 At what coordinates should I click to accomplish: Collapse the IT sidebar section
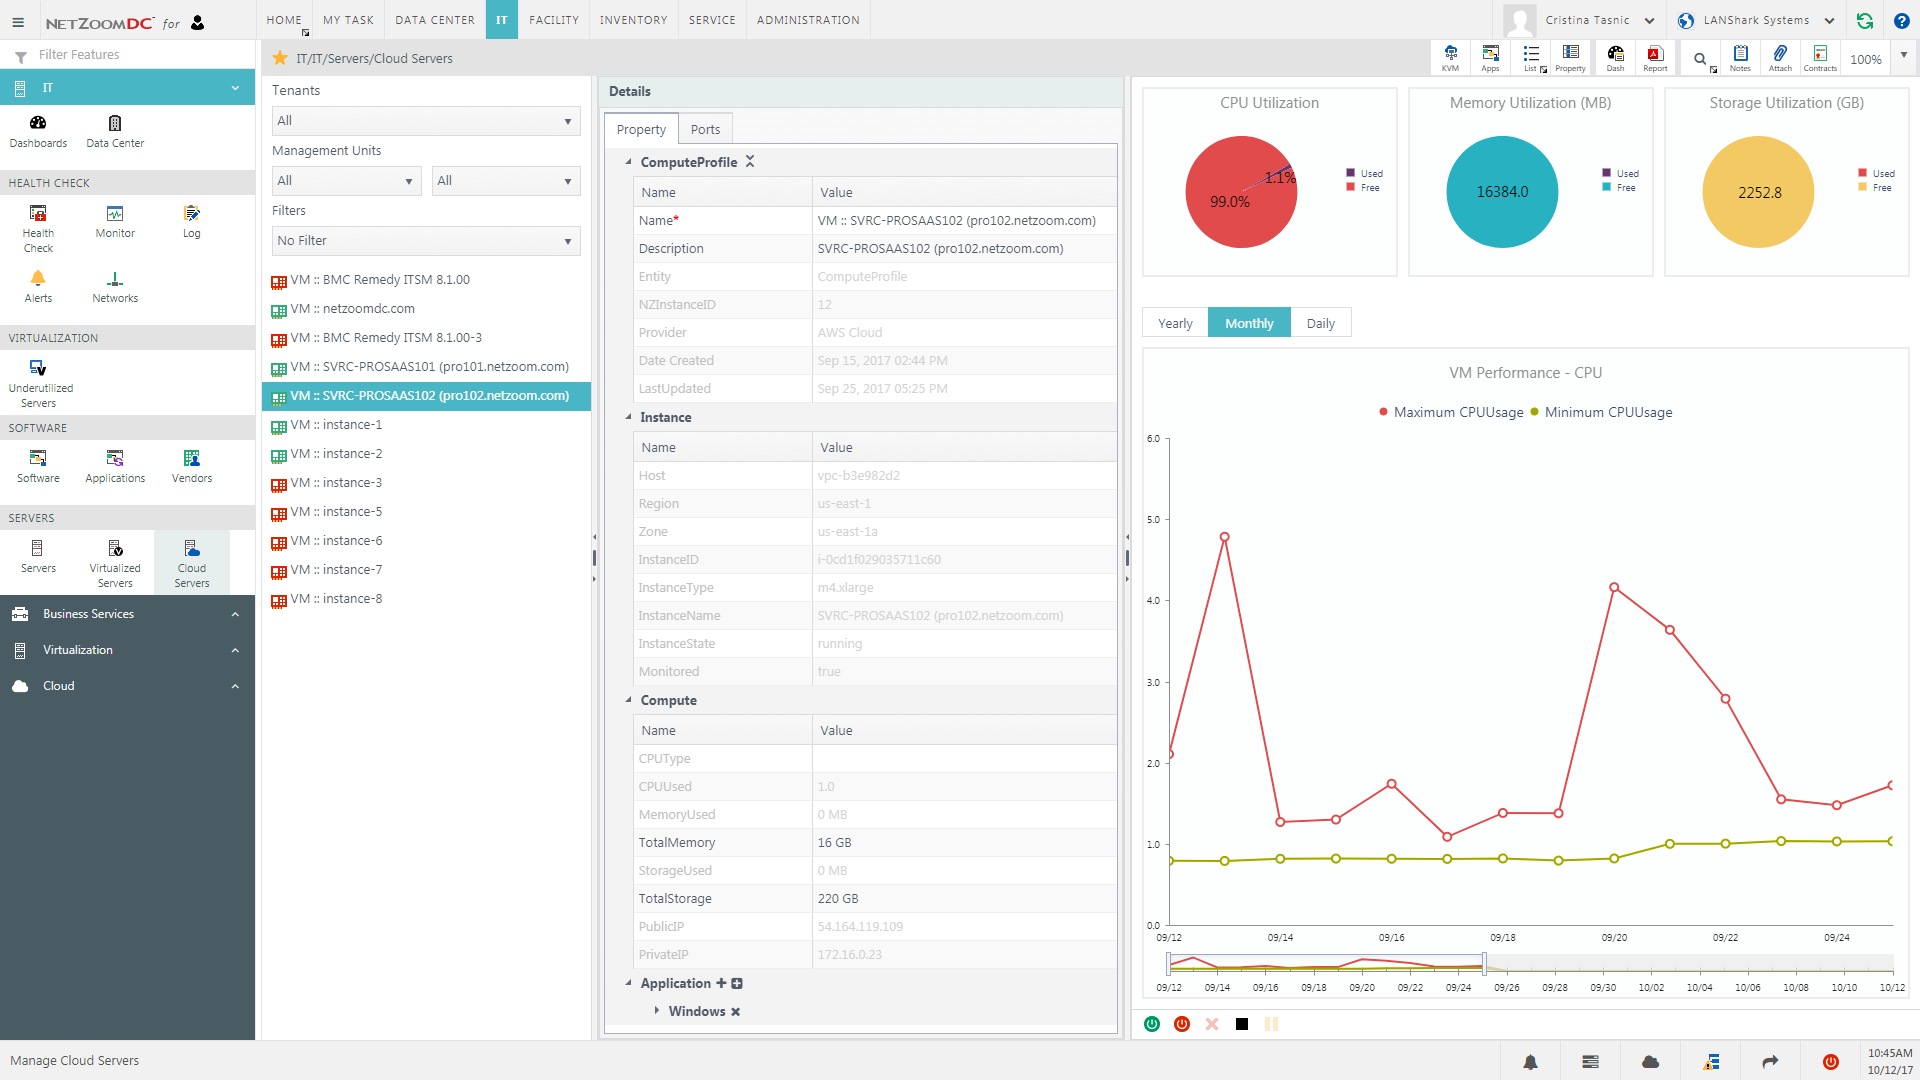pos(235,88)
